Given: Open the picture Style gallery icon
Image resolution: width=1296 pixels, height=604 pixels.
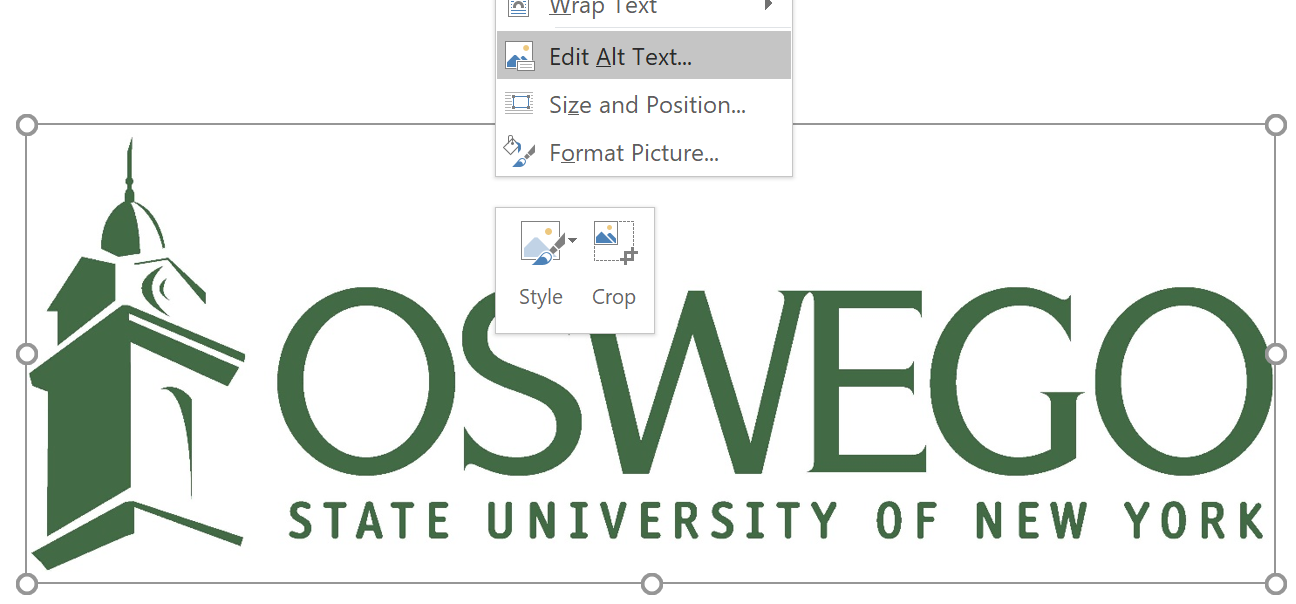Looking at the screenshot, I should pyautogui.click(x=541, y=243).
